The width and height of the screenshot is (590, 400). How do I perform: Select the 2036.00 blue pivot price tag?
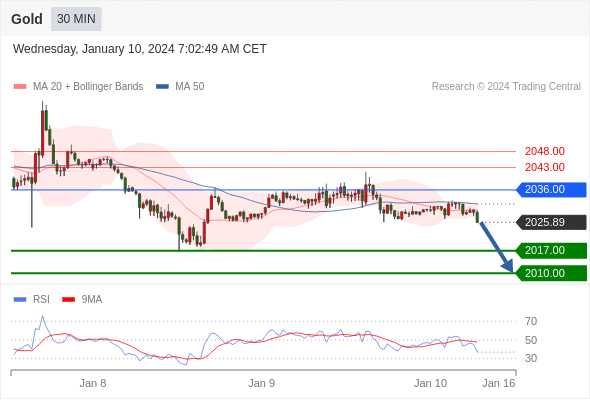[551, 189]
